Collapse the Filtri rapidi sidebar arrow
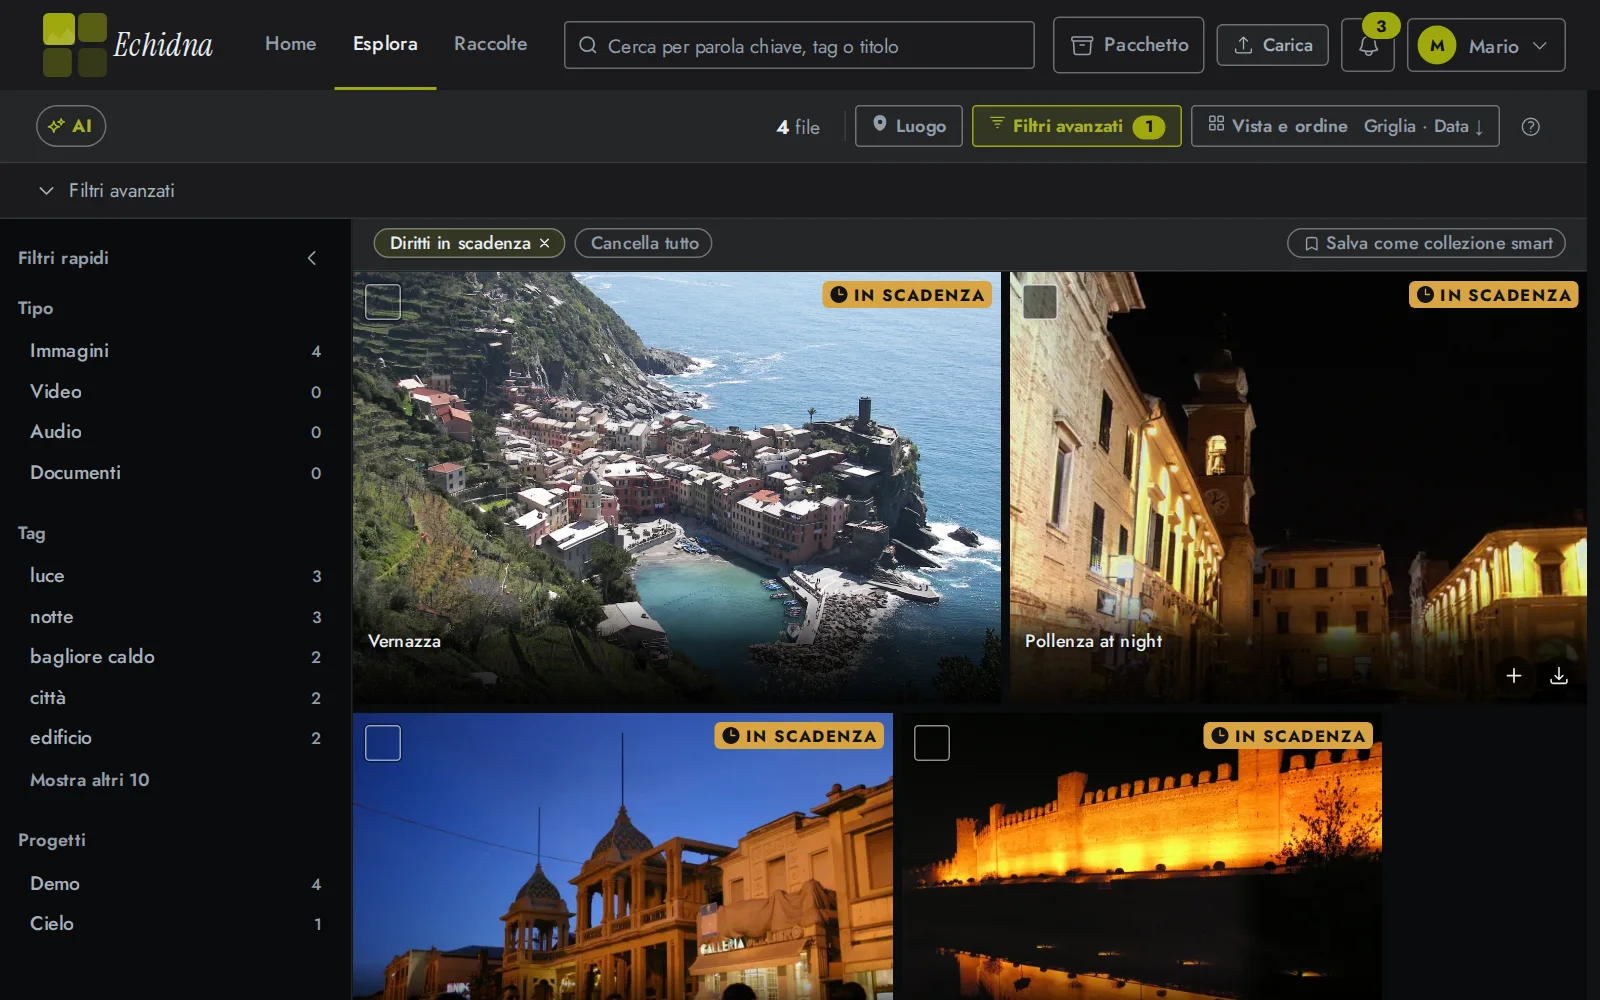 (x=312, y=258)
